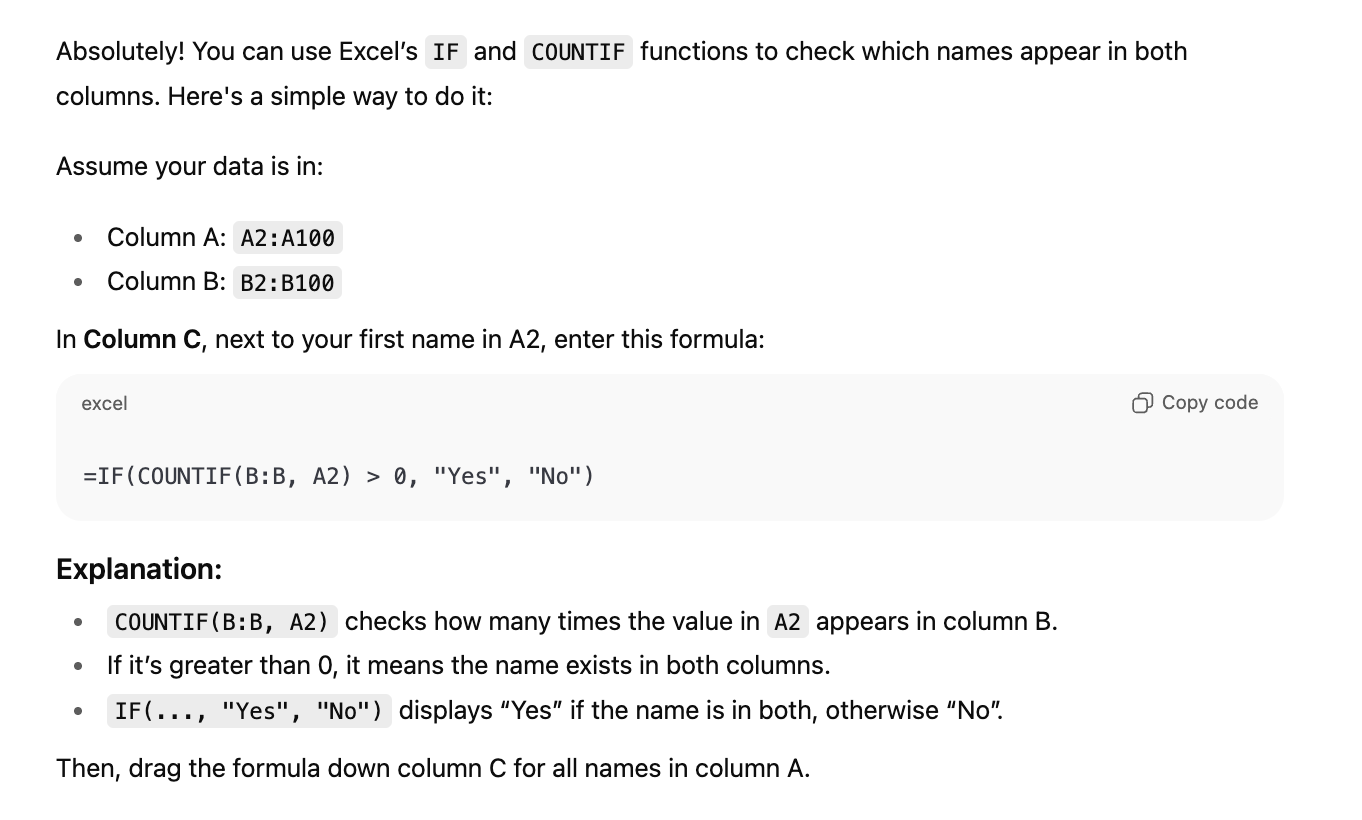Click the "Assume your data is in:" line
The height and width of the screenshot is (820, 1362).
(190, 166)
